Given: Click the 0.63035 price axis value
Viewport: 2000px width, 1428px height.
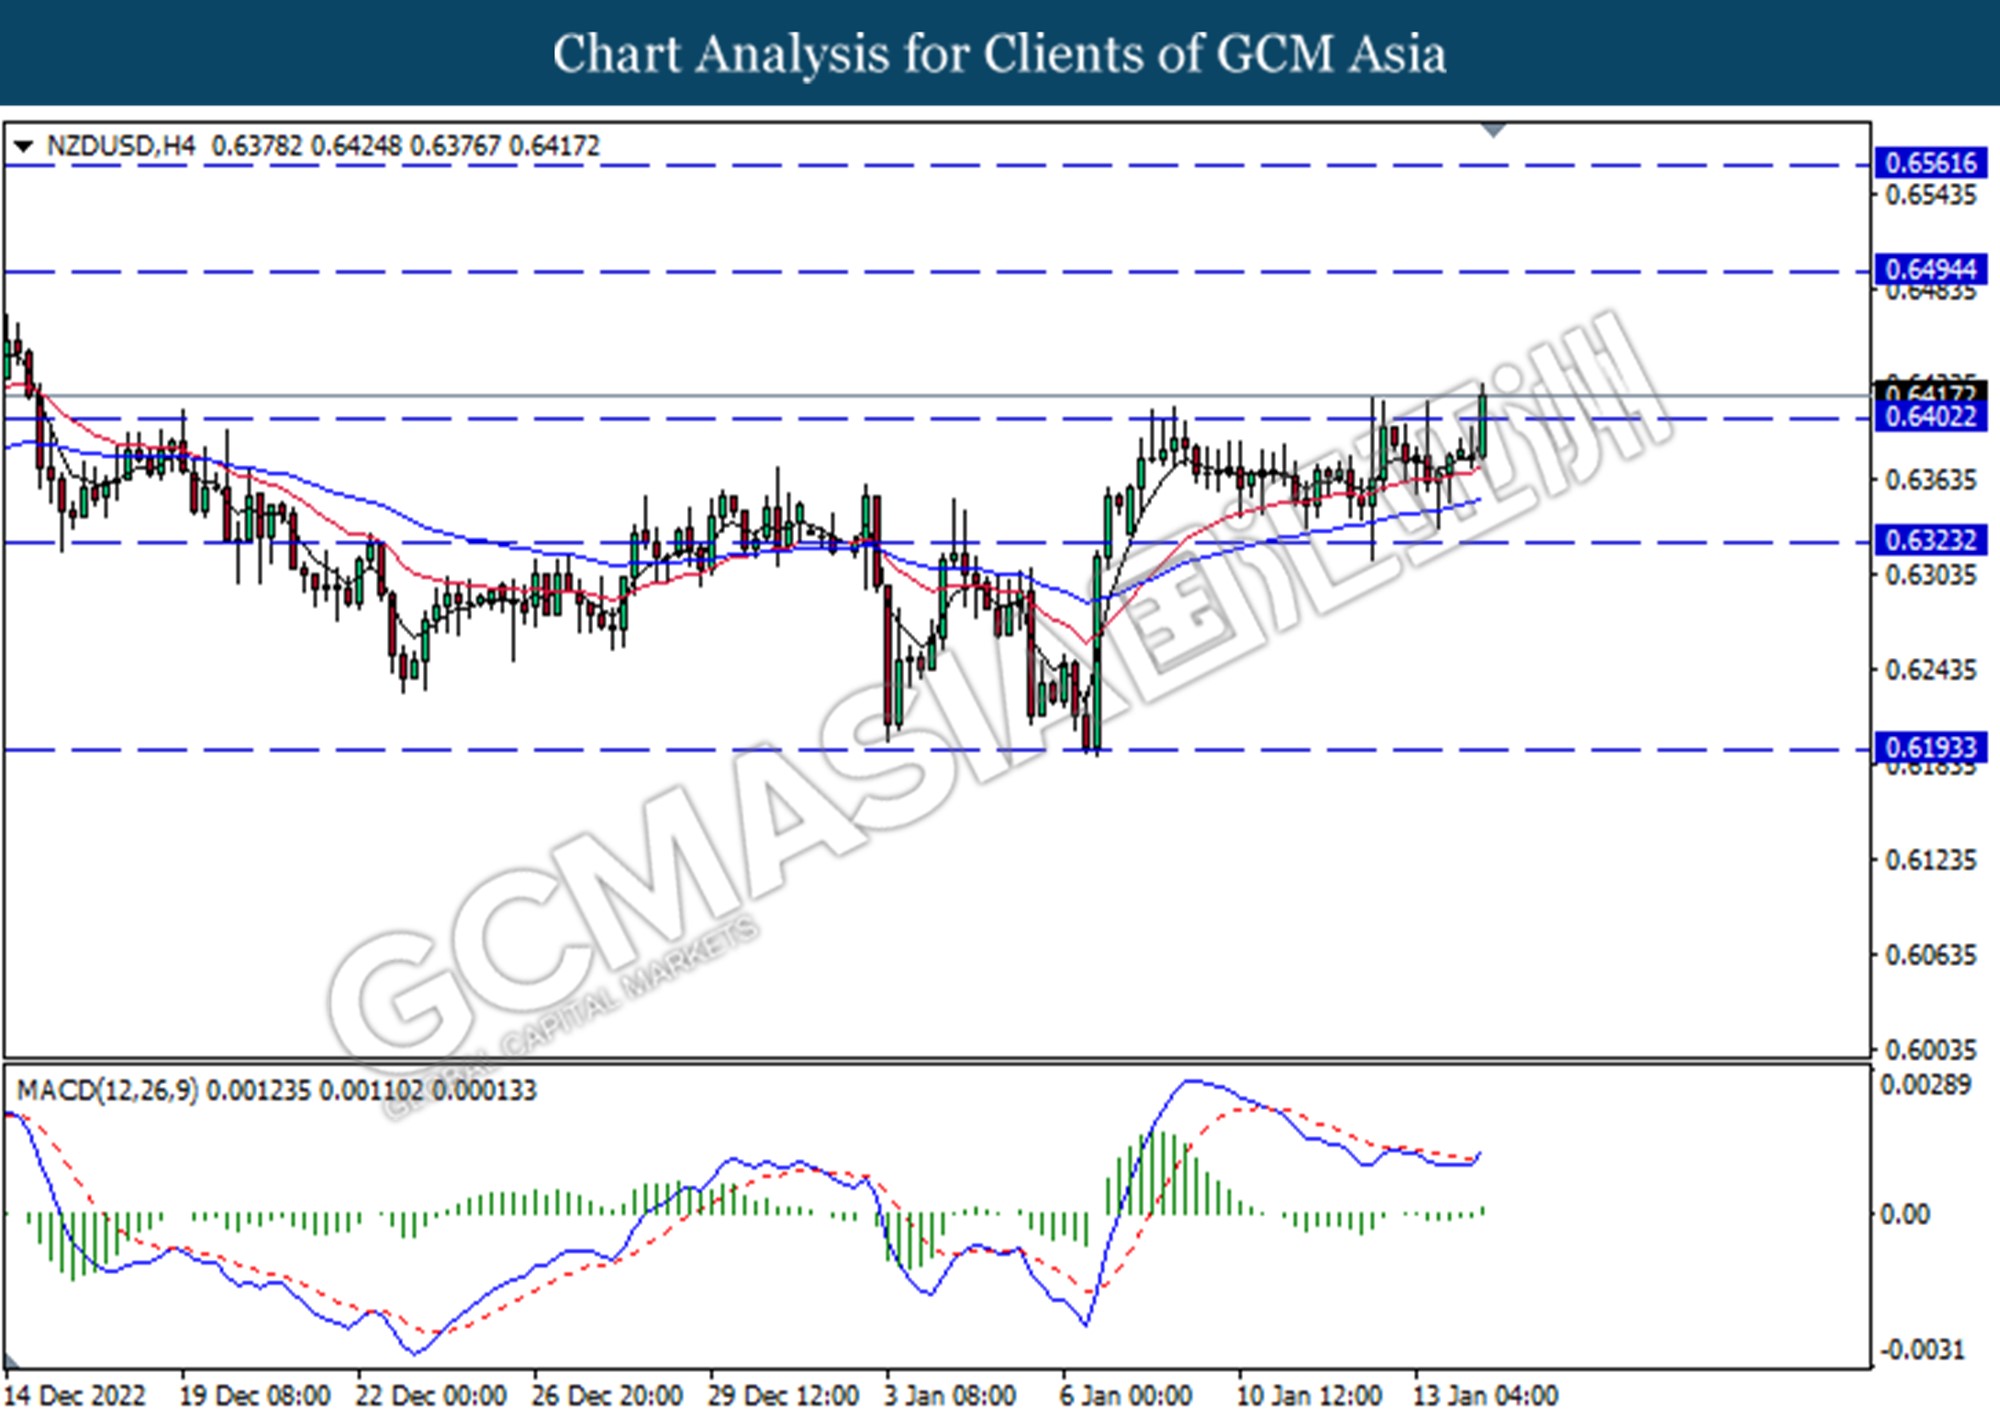Looking at the screenshot, I should pyautogui.click(x=1931, y=575).
